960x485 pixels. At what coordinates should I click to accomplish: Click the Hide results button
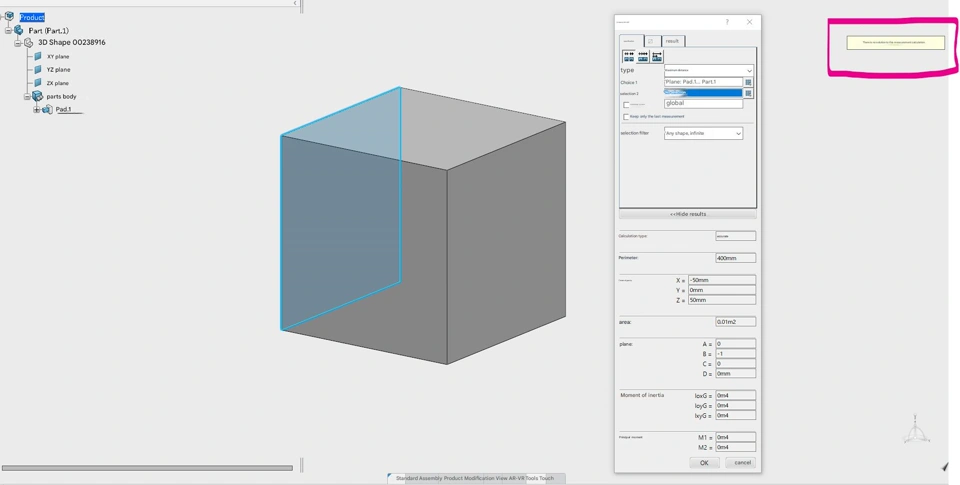(688, 214)
